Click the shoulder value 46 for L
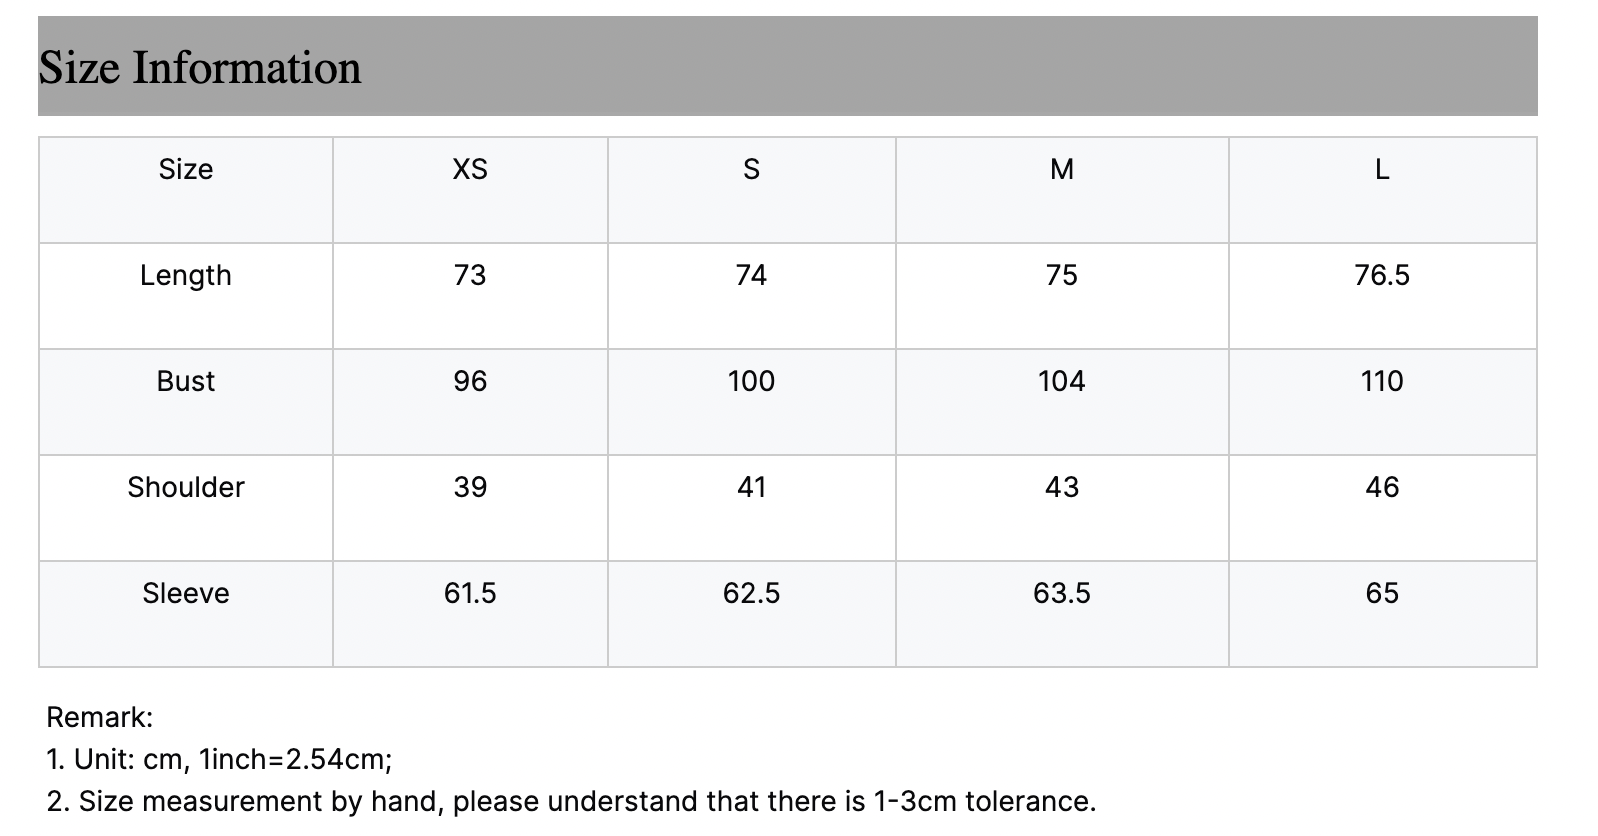Screen dimensions: 1598x836 click(x=1382, y=487)
